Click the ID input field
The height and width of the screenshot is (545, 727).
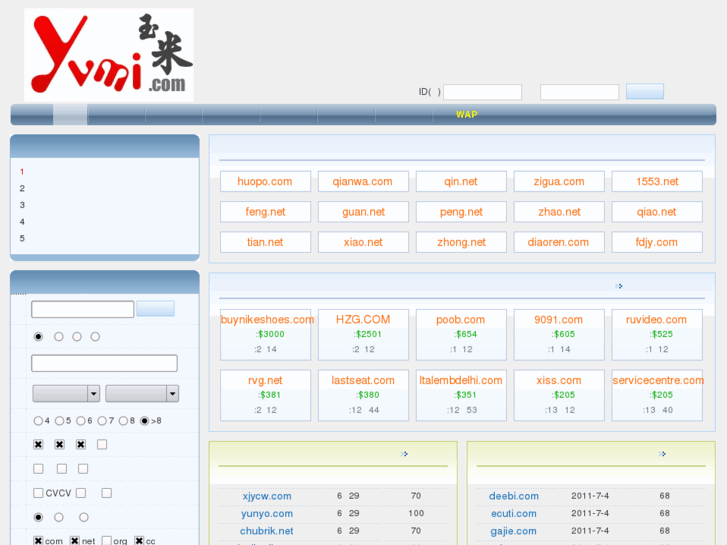tap(482, 92)
